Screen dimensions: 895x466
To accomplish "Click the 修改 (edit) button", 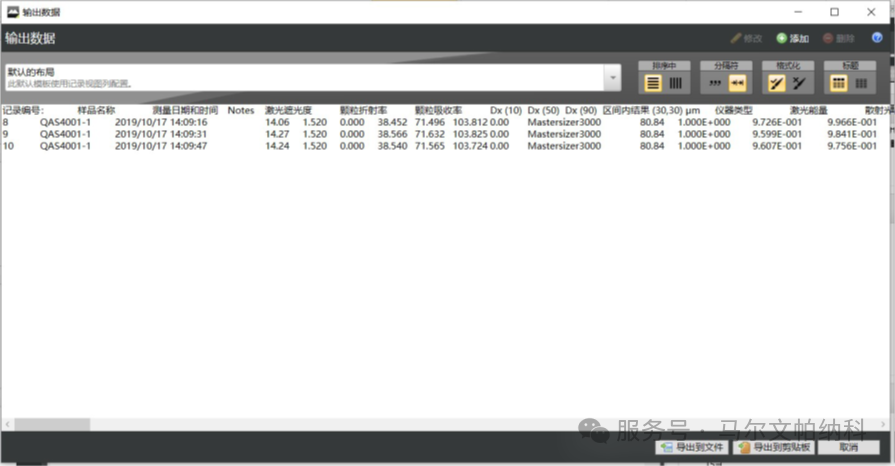I will point(747,38).
